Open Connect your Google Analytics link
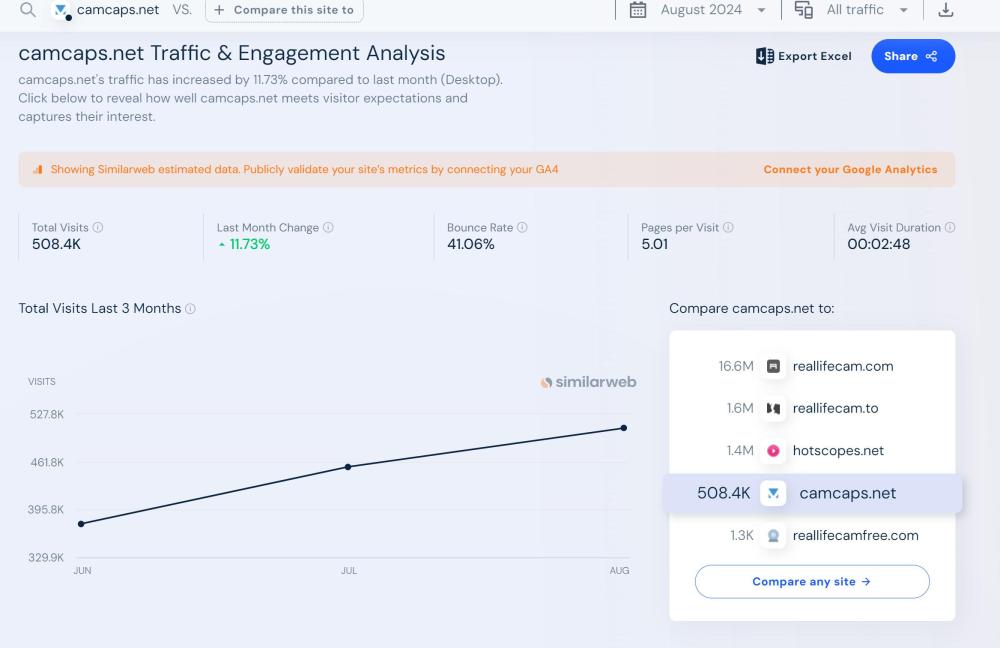The height and width of the screenshot is (648, 1000). coord(850,170)
